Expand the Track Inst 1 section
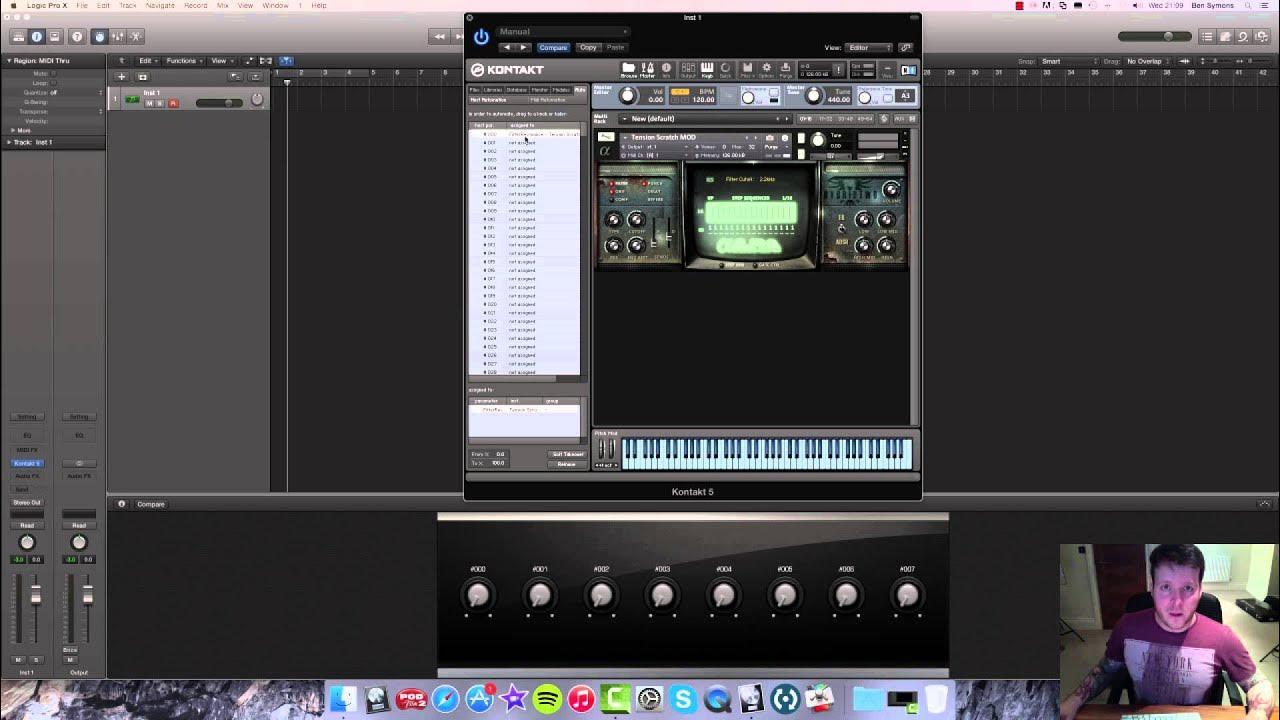Screen dimensions: 1280x720 10,142
